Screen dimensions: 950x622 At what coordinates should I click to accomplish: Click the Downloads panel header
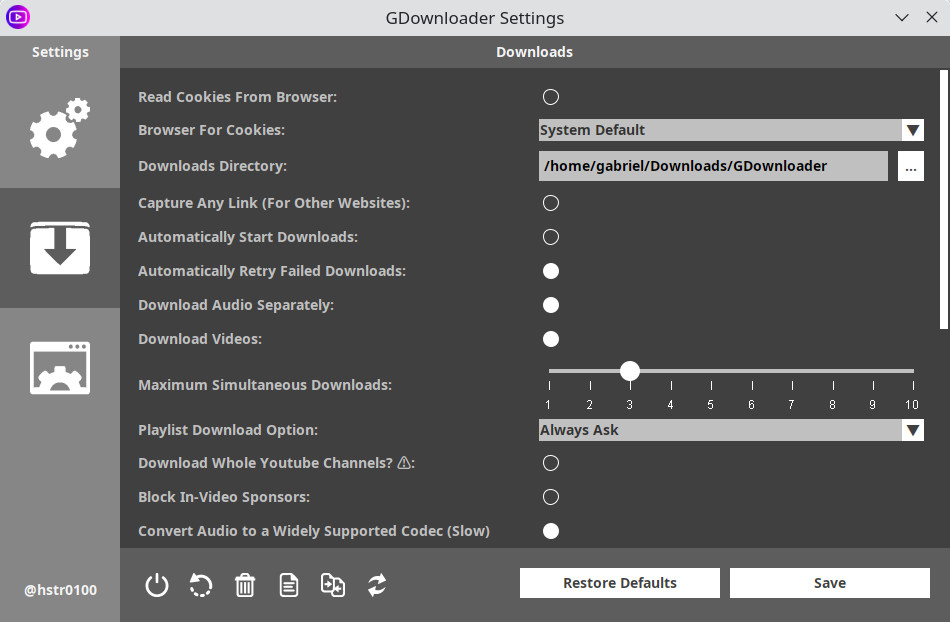(534, 52)
